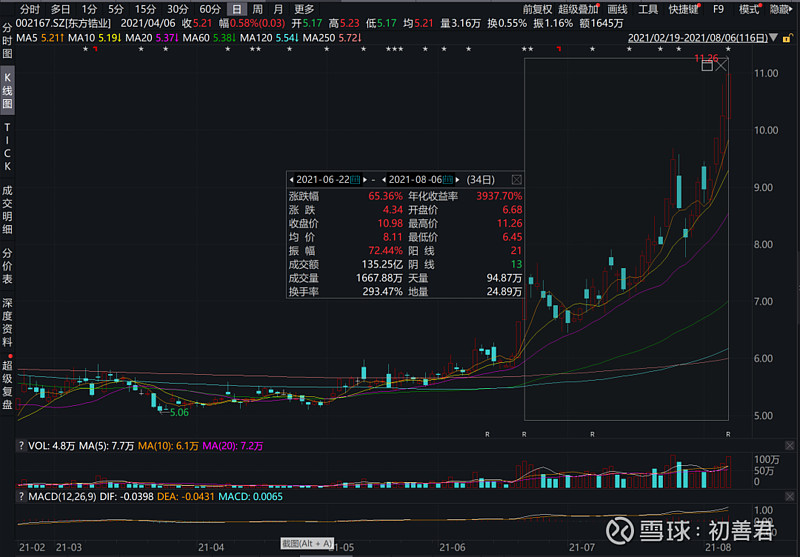The width and height of the screenshot is (800, 557).
Task: Click the 年化收益率 3937.70% value
Action: (499, 196)
